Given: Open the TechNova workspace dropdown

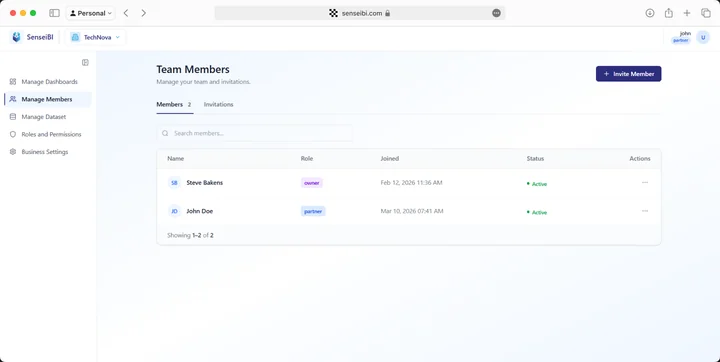Looking at the screenshot, I should point(96,37).
